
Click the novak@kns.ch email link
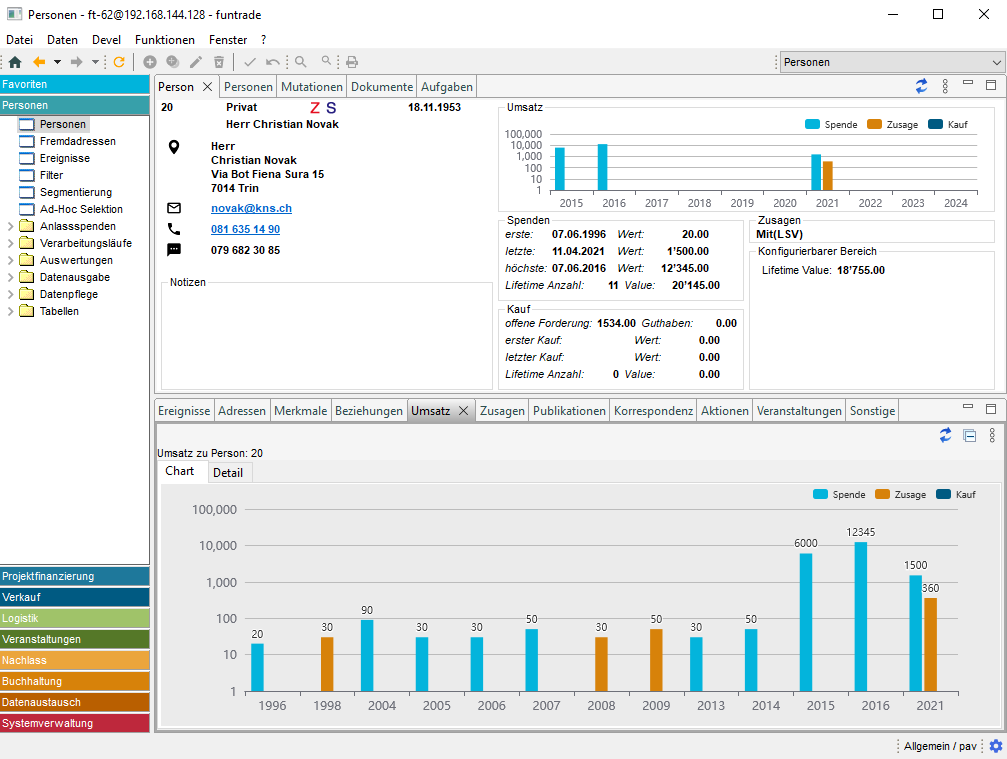pos(251,208)
